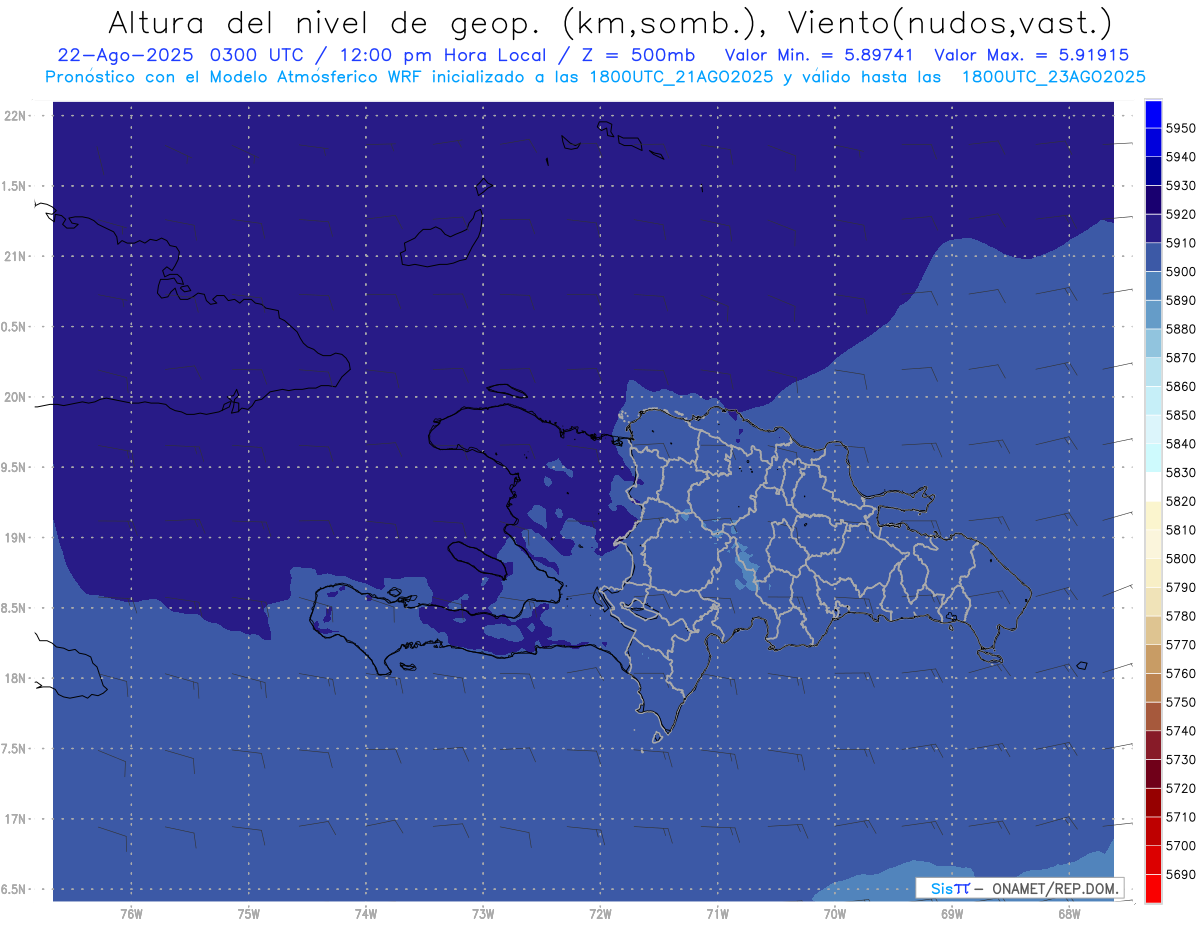This screenshot has height=927, width=1200.
Task: Click the '5890' legend value
Action: [x=1181, y=301]
